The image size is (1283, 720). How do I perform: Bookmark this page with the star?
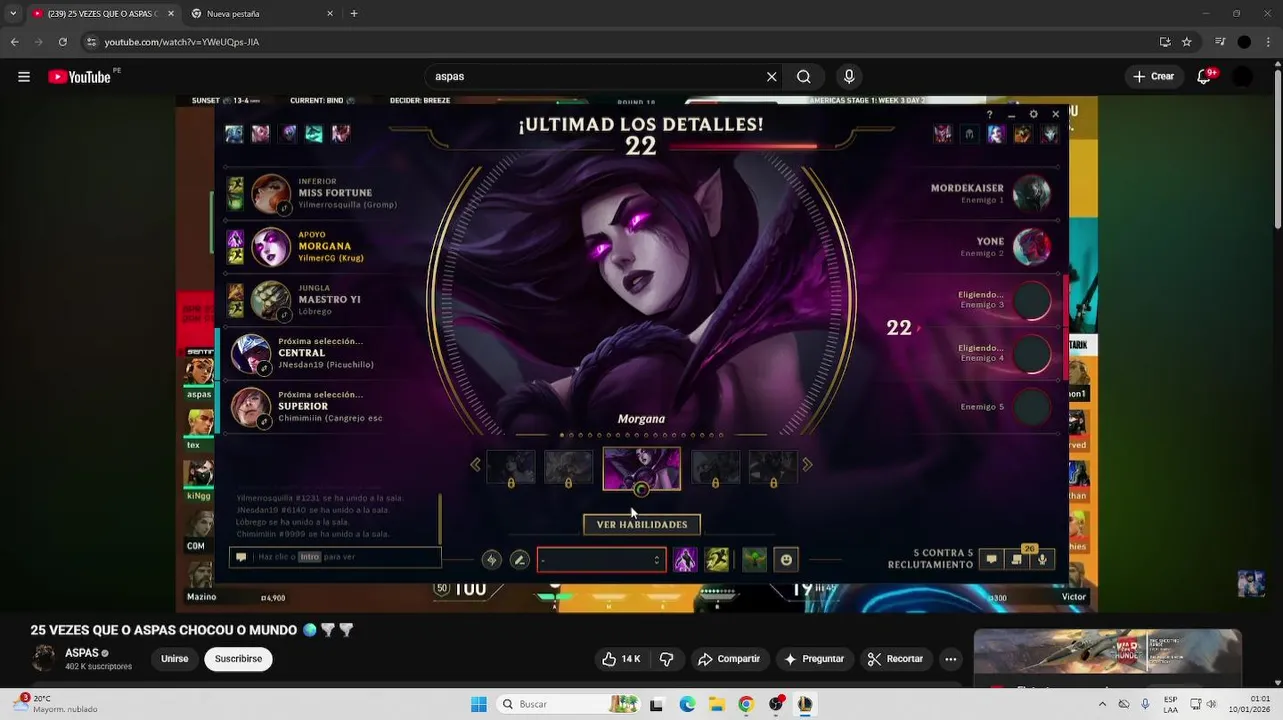click(1187, 42)
